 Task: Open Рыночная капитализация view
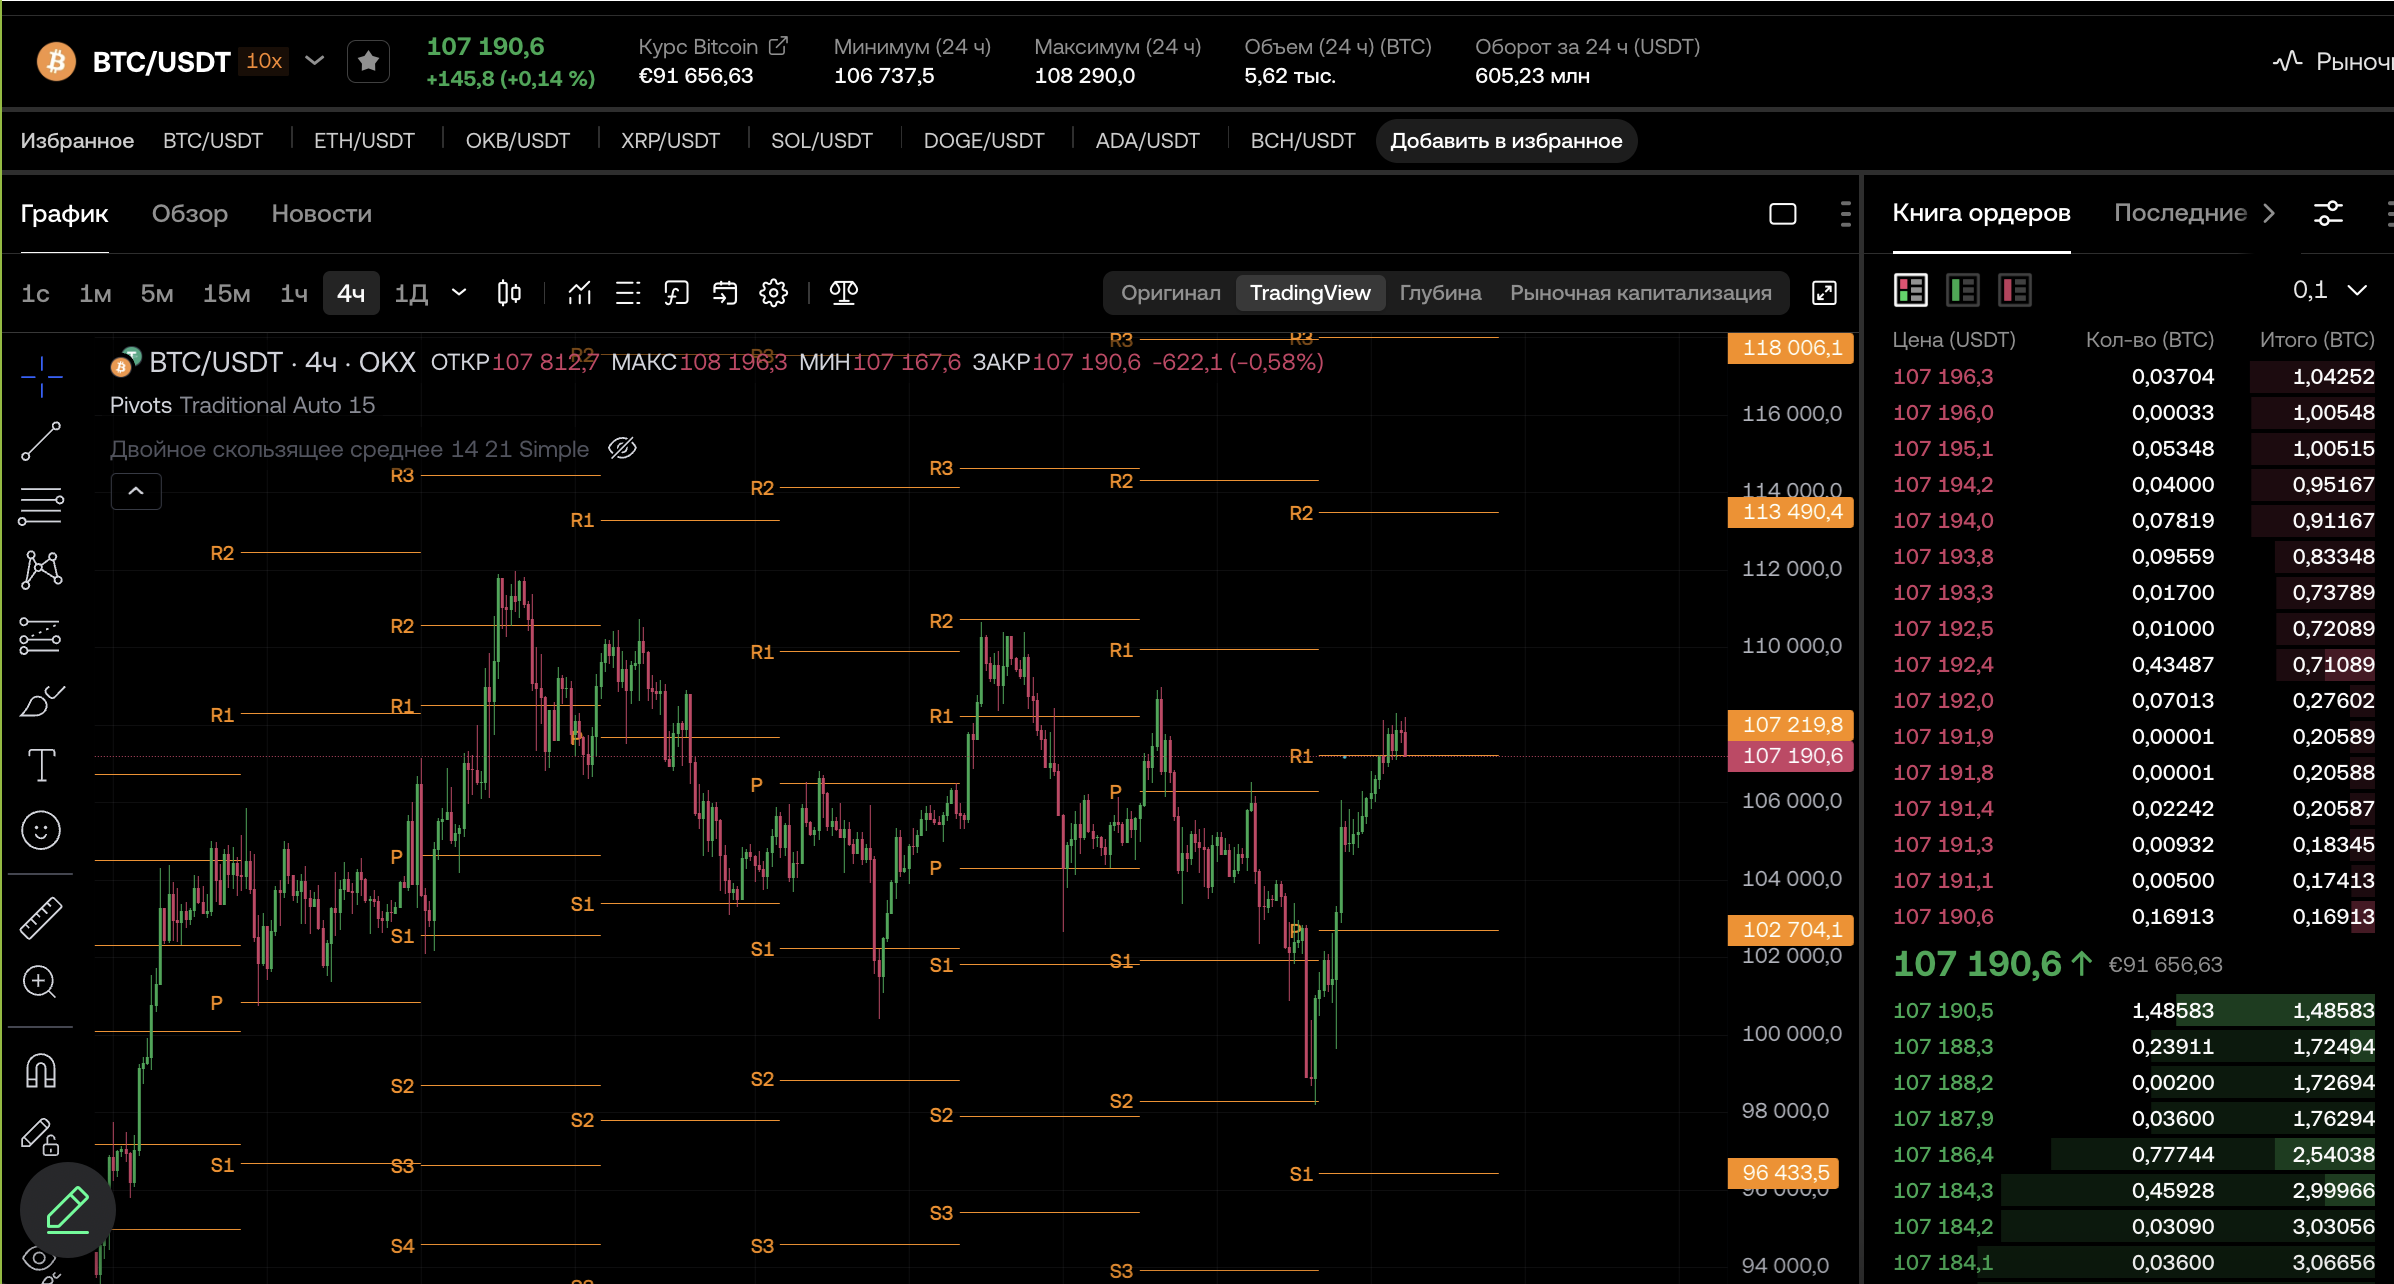(x=1641, y=293)
